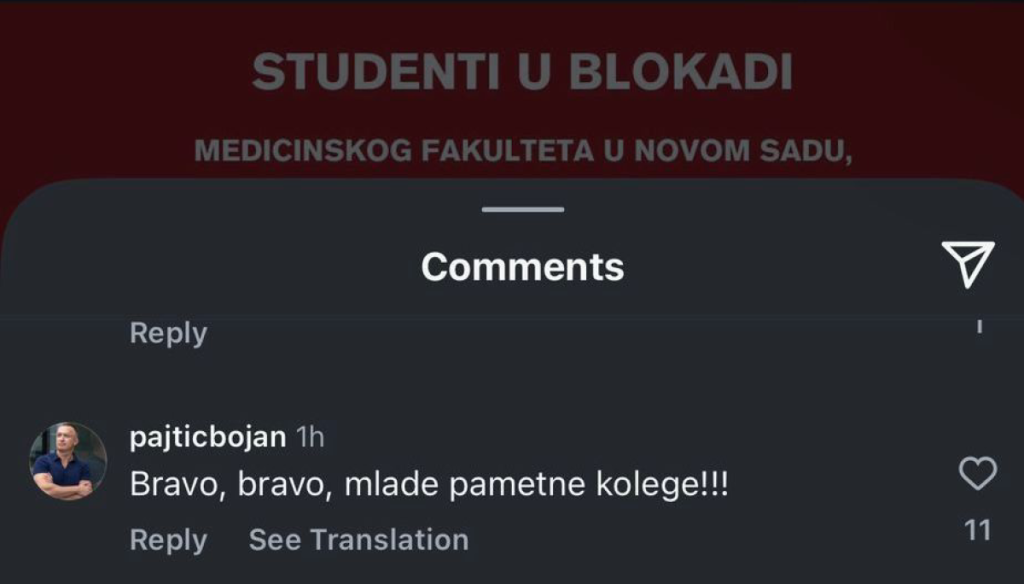Like pajticbojan's comment with the heart
This screenshot has width=1024, height=584.
coord(977,473)
